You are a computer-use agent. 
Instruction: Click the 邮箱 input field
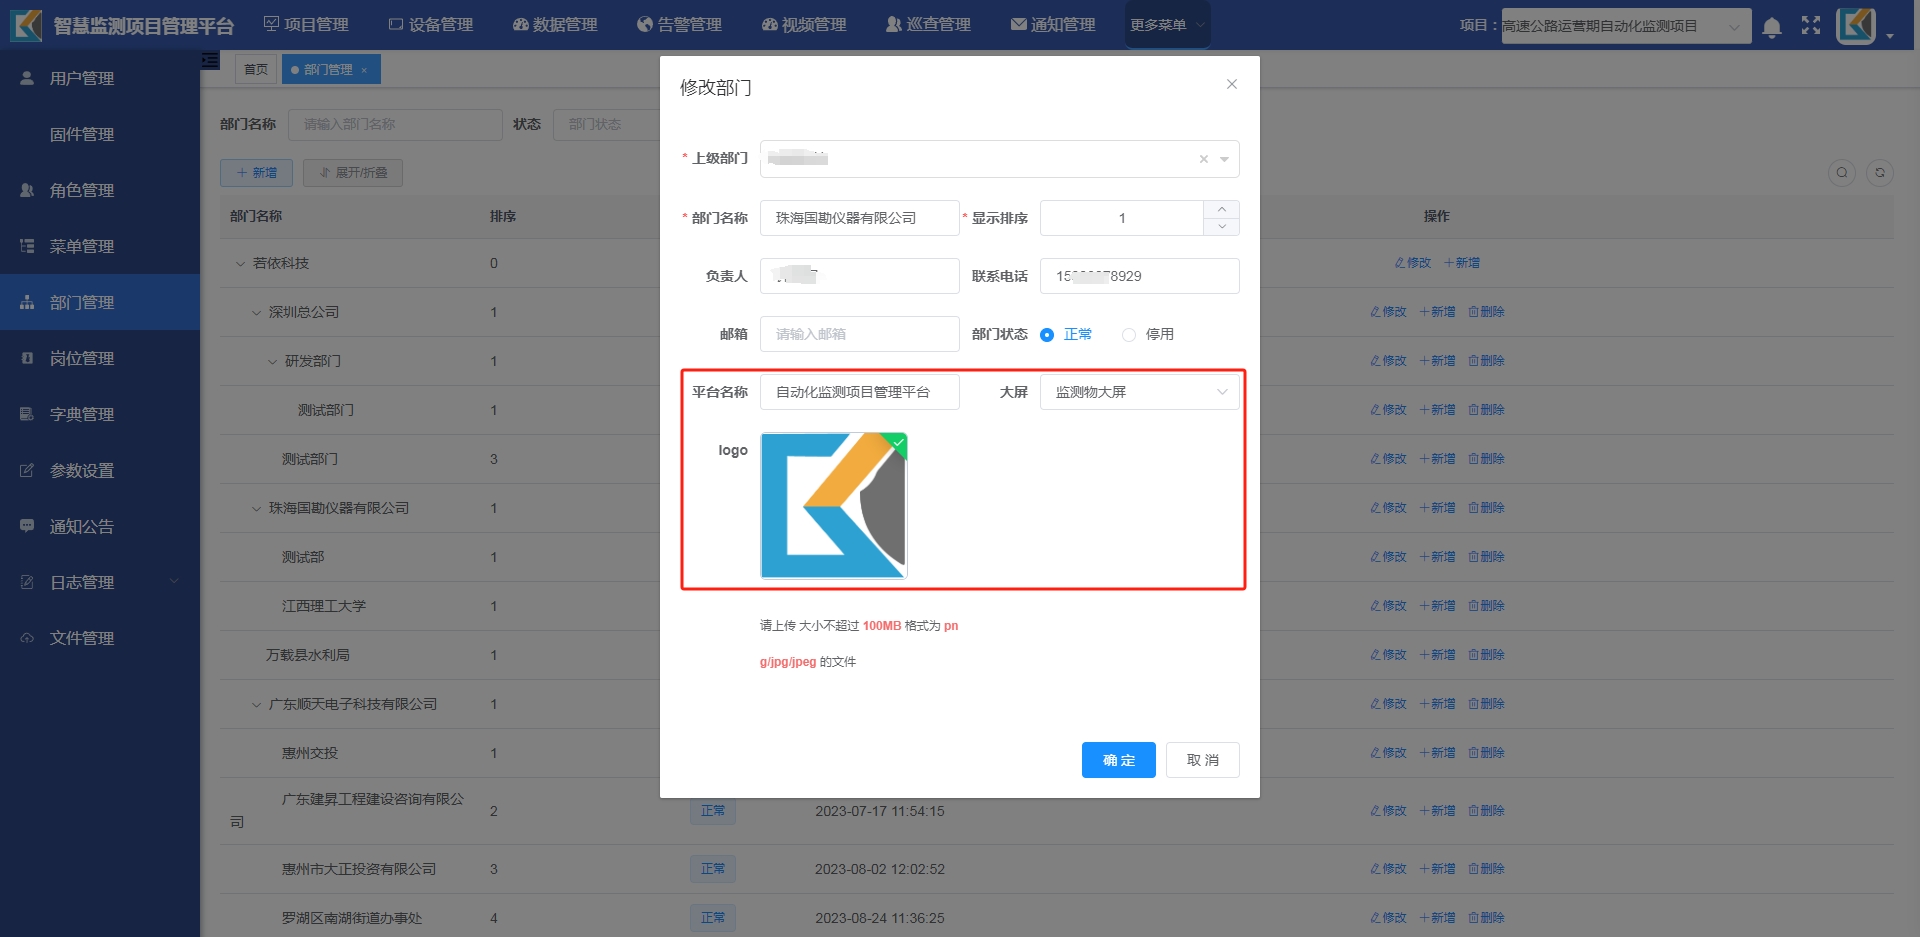pos(859,334)
